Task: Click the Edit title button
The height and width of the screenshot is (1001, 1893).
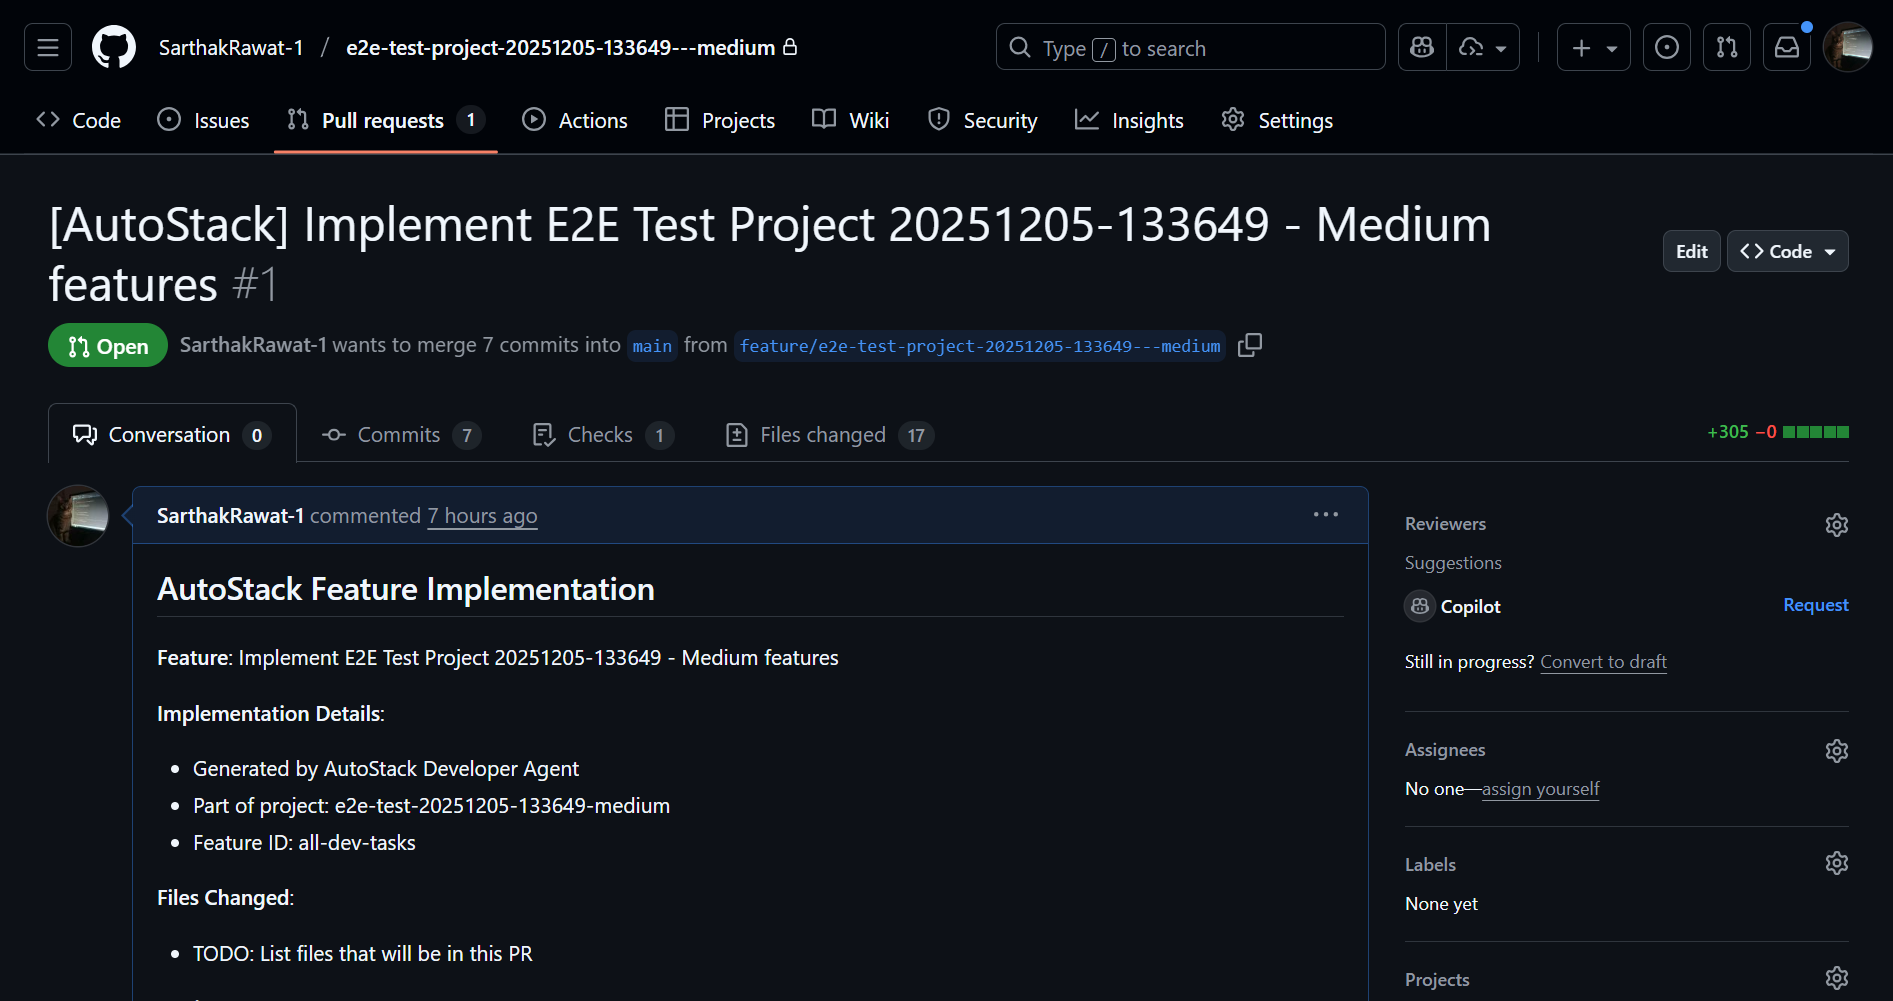Action: click(1692, 251)
